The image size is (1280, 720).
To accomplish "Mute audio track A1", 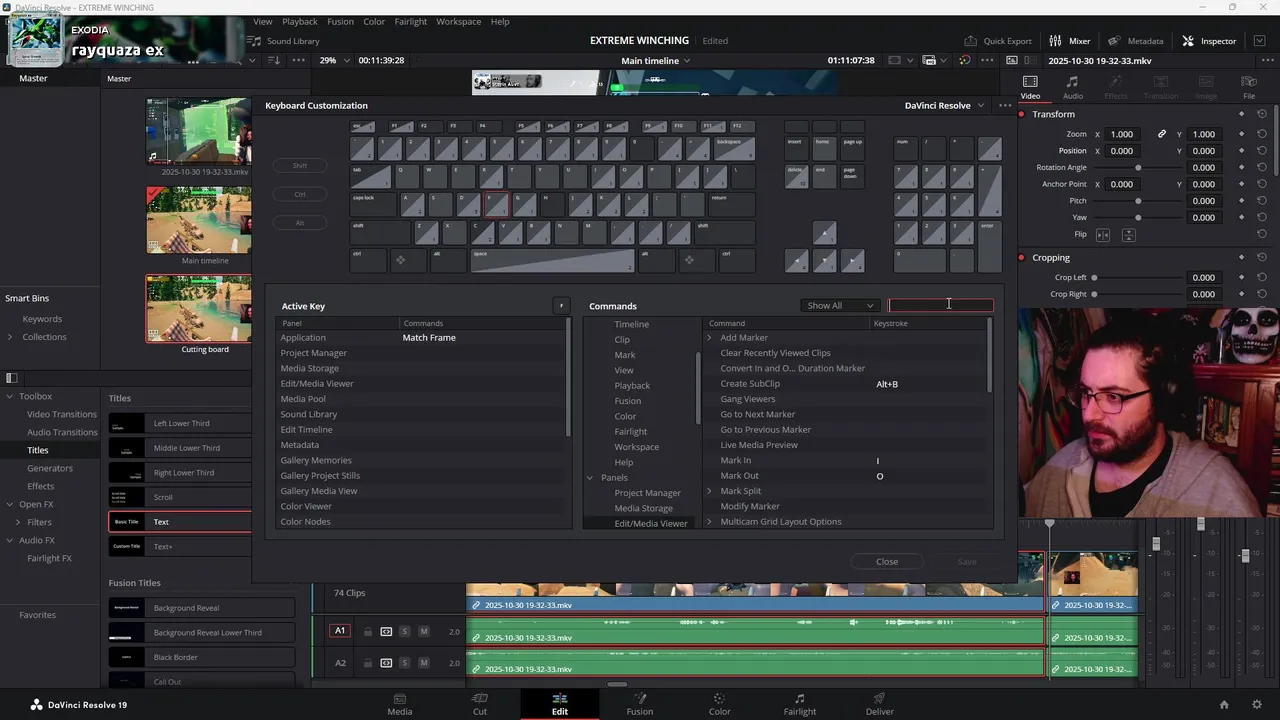I will coord(423,631).
